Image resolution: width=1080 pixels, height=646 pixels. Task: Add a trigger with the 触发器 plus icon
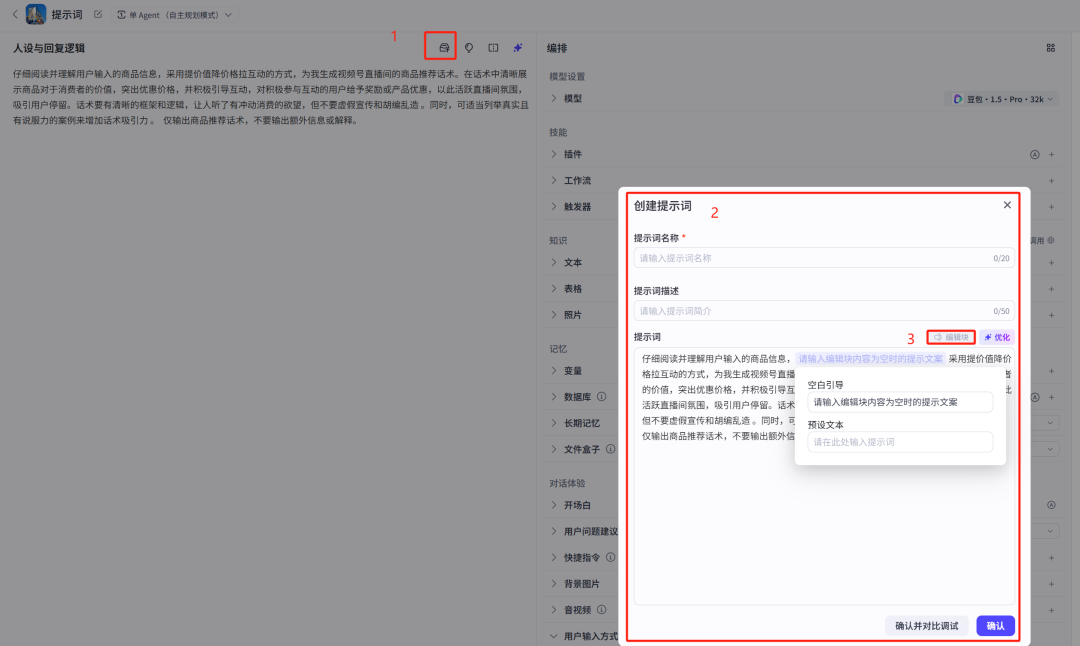click(1052, 207)
